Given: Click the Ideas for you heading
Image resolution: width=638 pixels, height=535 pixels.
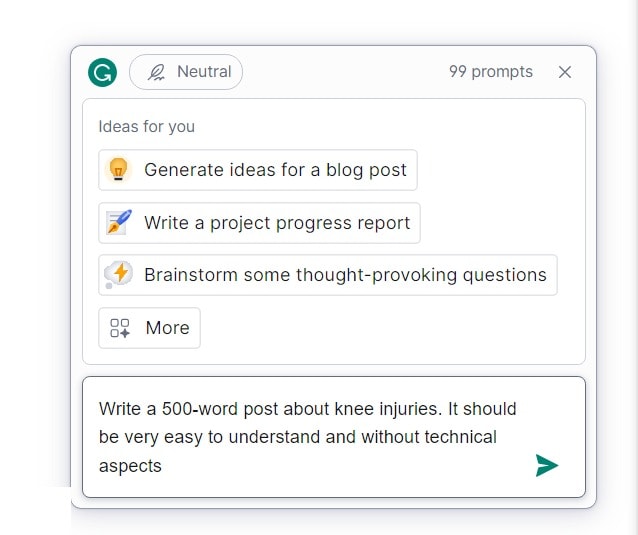Looking at the screenshot, I should click(146, 127).
